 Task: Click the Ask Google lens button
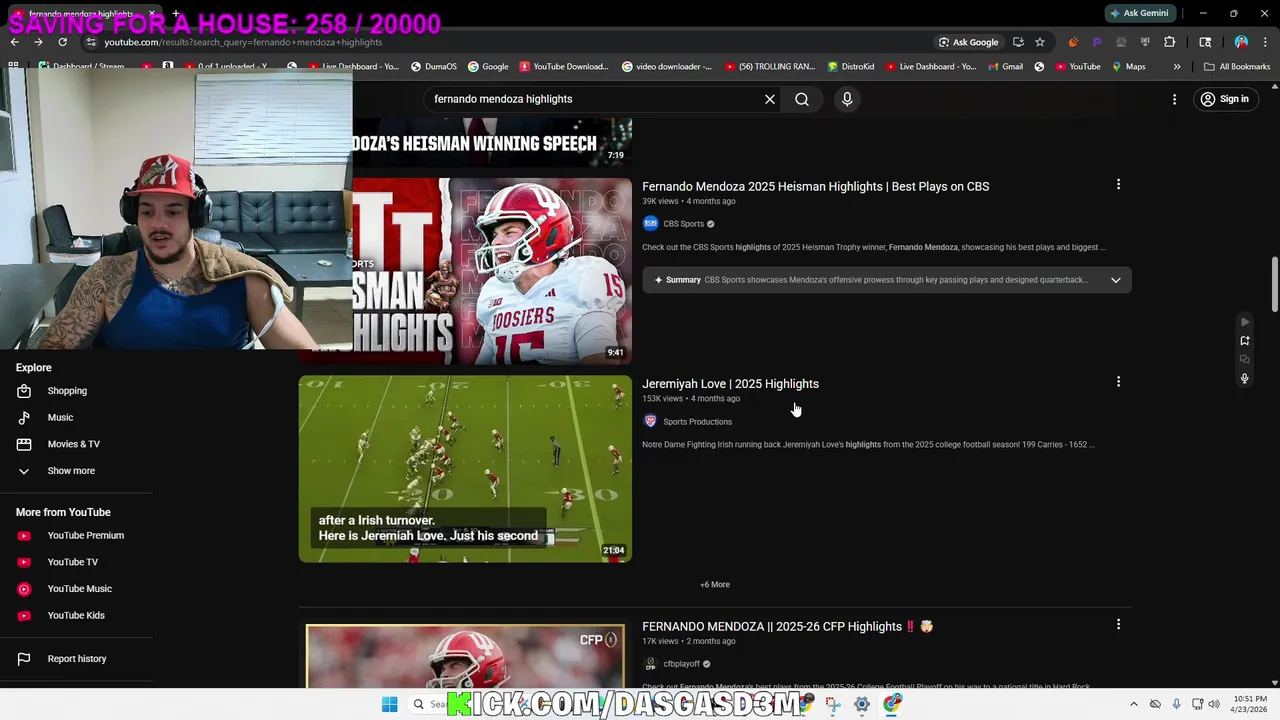click(x=968, y=42)
